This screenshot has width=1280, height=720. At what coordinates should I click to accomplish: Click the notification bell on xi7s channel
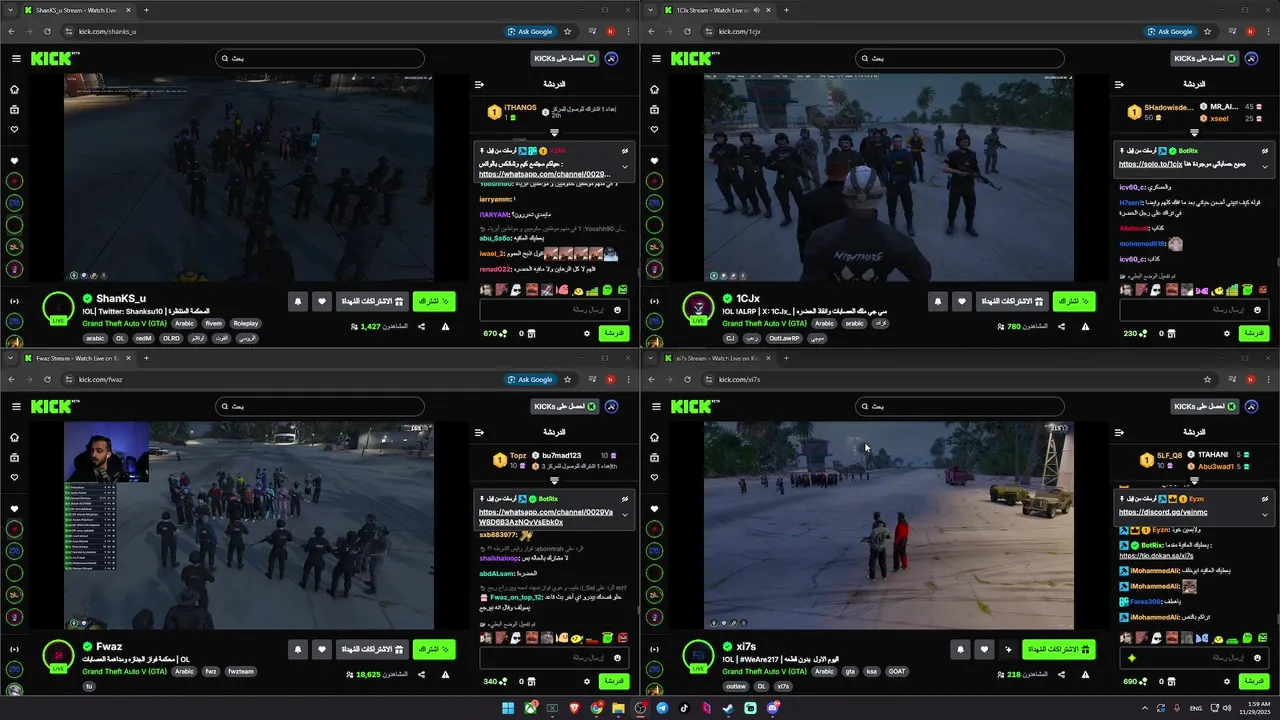tap(960, 649)
